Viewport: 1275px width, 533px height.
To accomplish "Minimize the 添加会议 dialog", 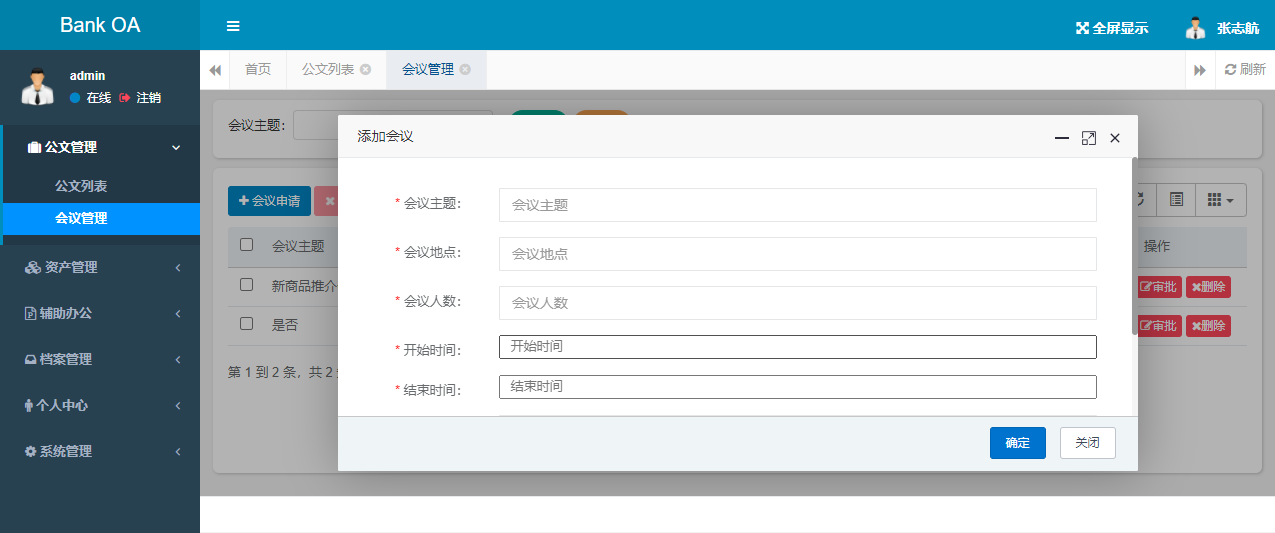I will 1062,137.
